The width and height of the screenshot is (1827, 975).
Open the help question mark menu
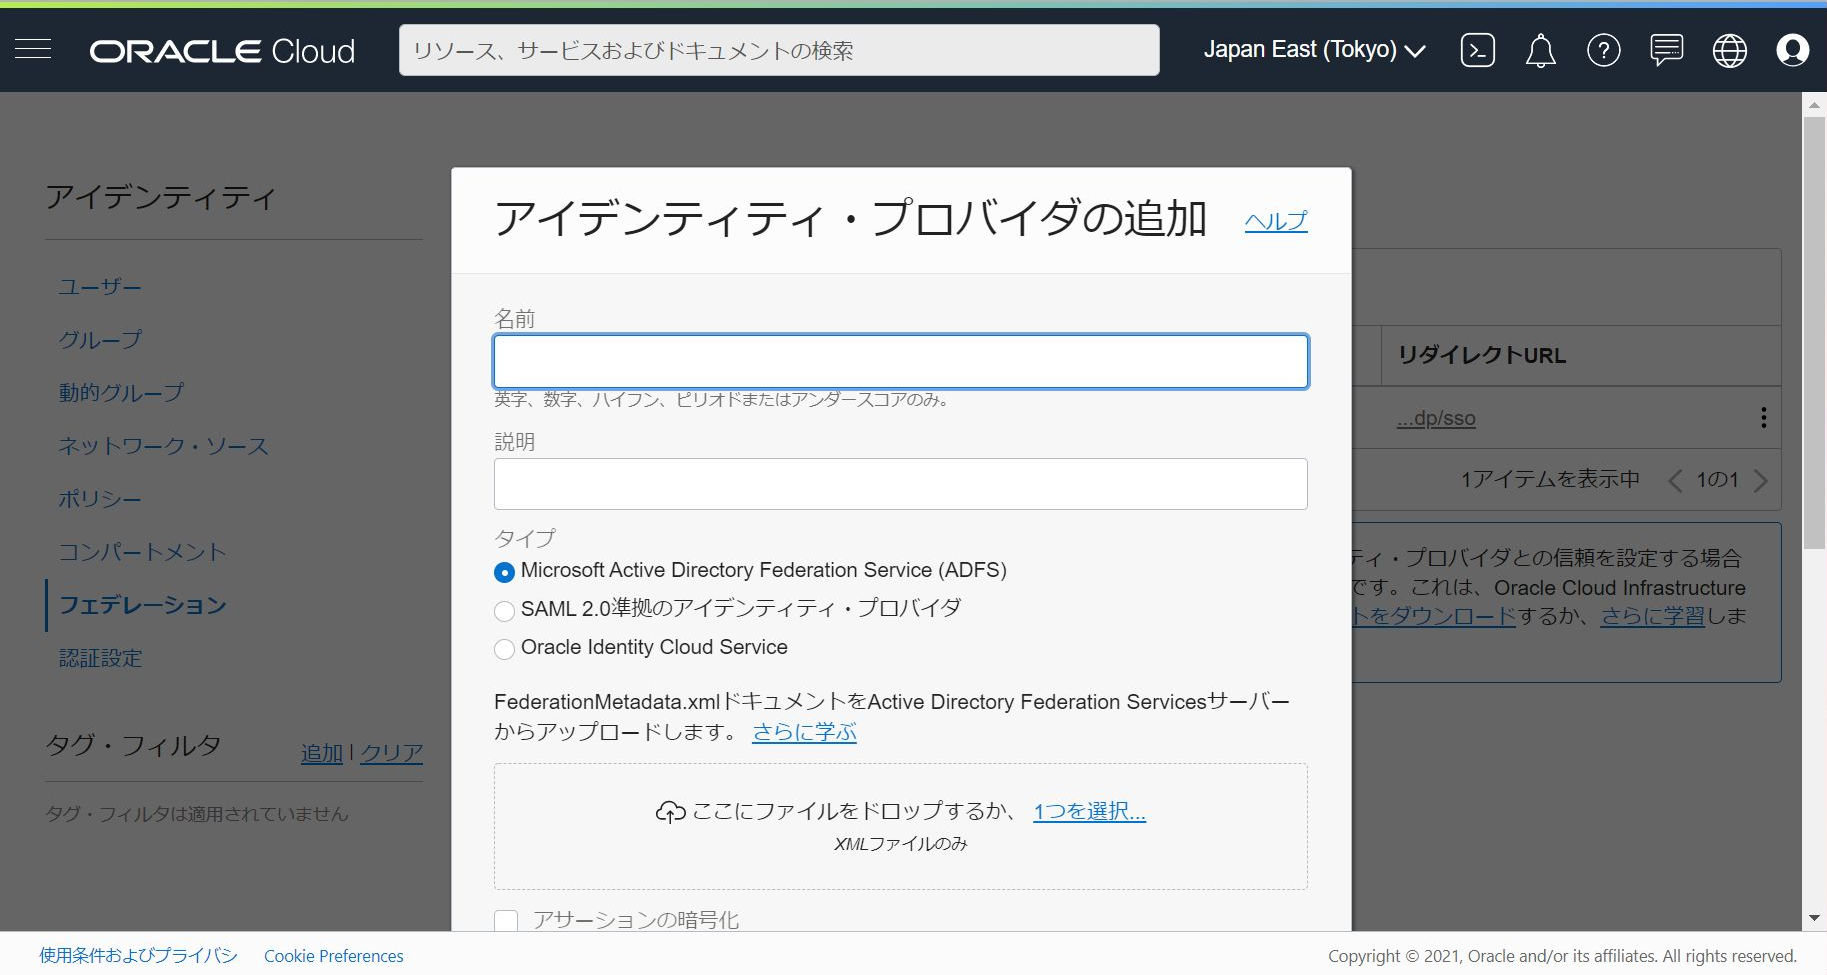tap(1603, 50)
